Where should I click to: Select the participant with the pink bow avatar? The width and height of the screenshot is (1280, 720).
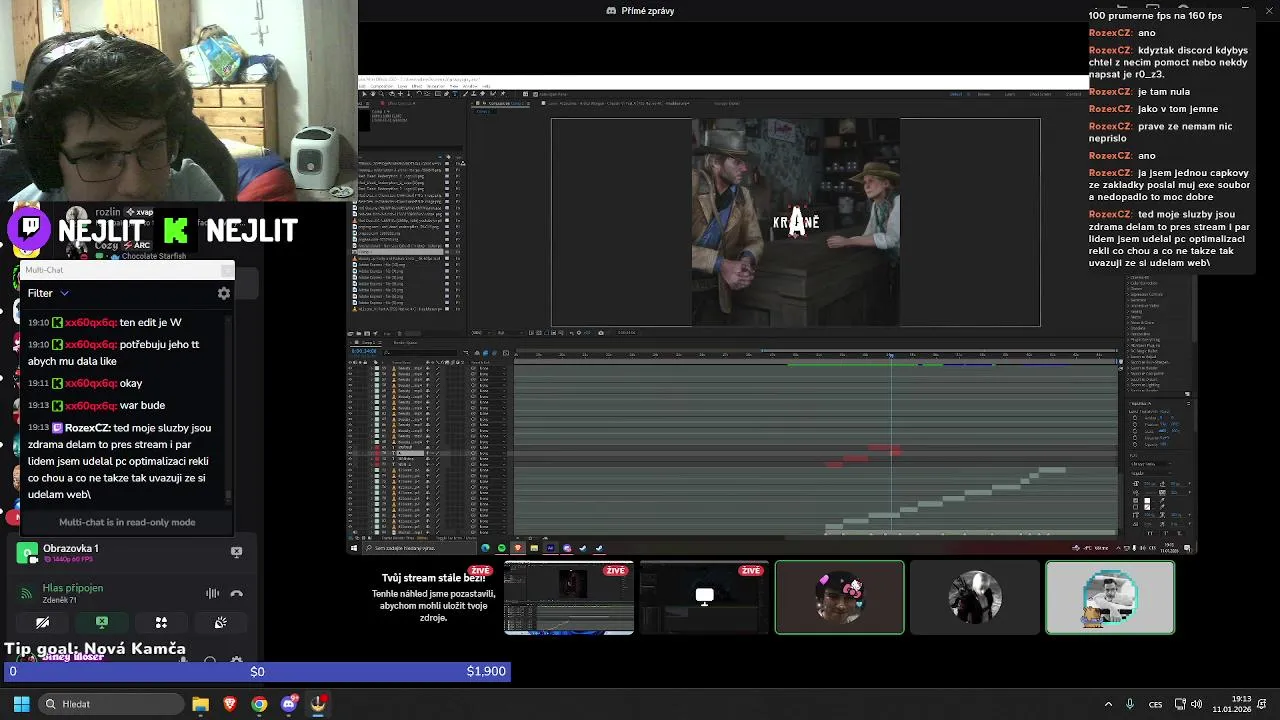pos(839,597)
